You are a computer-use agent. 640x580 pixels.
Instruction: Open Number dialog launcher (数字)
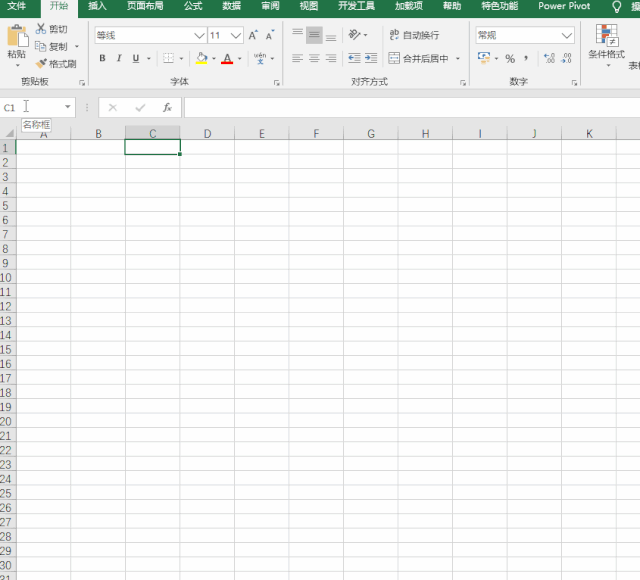(x=574, y=83)
